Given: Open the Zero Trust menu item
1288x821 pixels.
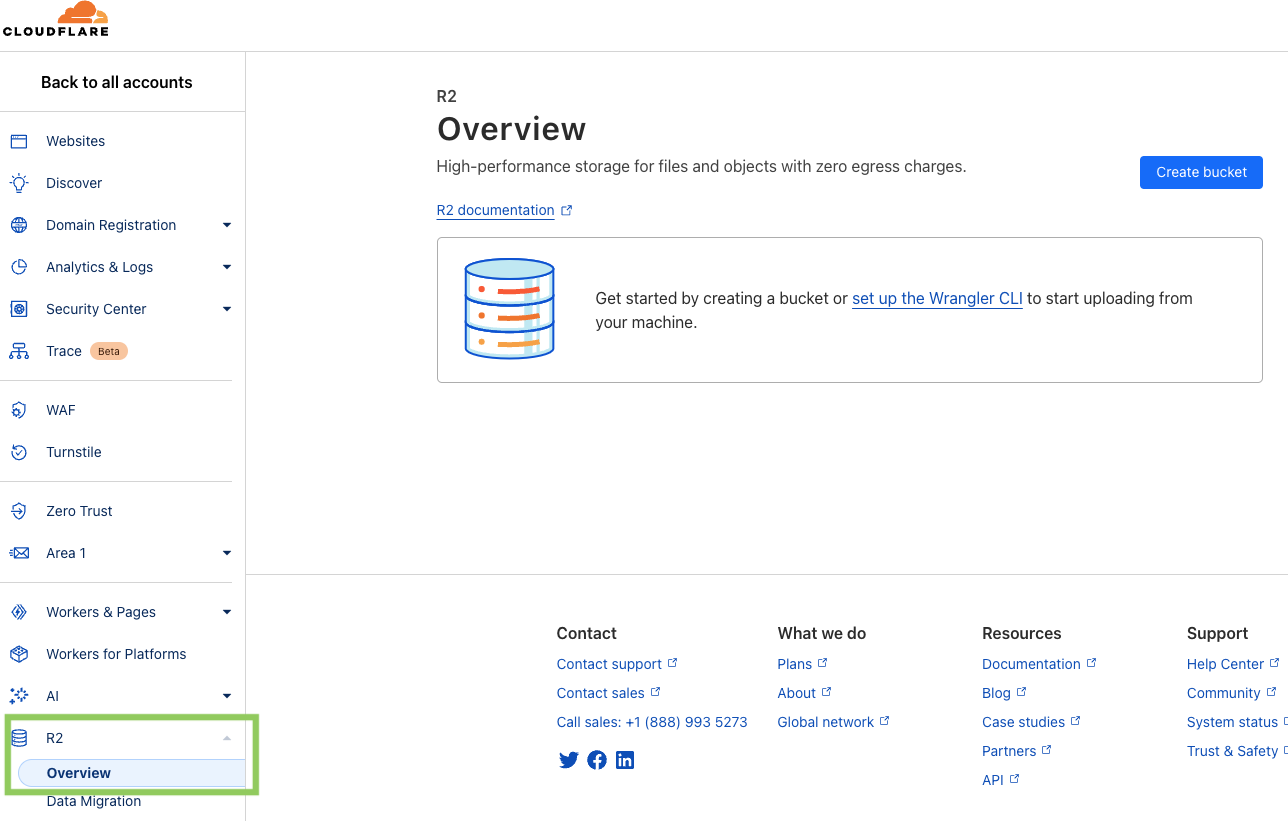Looking at the screenshot, I should click(79, 511).
